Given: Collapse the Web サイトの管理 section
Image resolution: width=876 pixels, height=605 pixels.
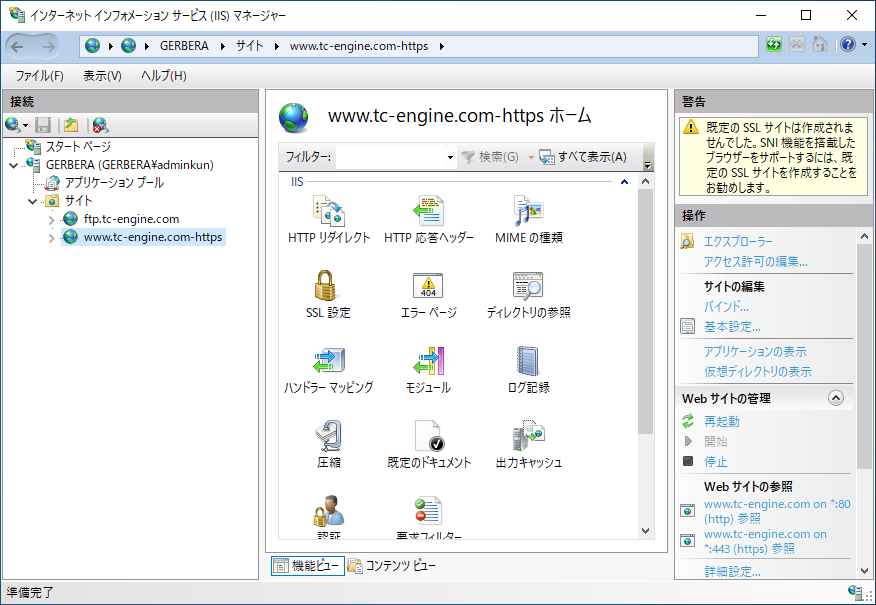Looking at the screenshot, I should (x=836, y=398).
